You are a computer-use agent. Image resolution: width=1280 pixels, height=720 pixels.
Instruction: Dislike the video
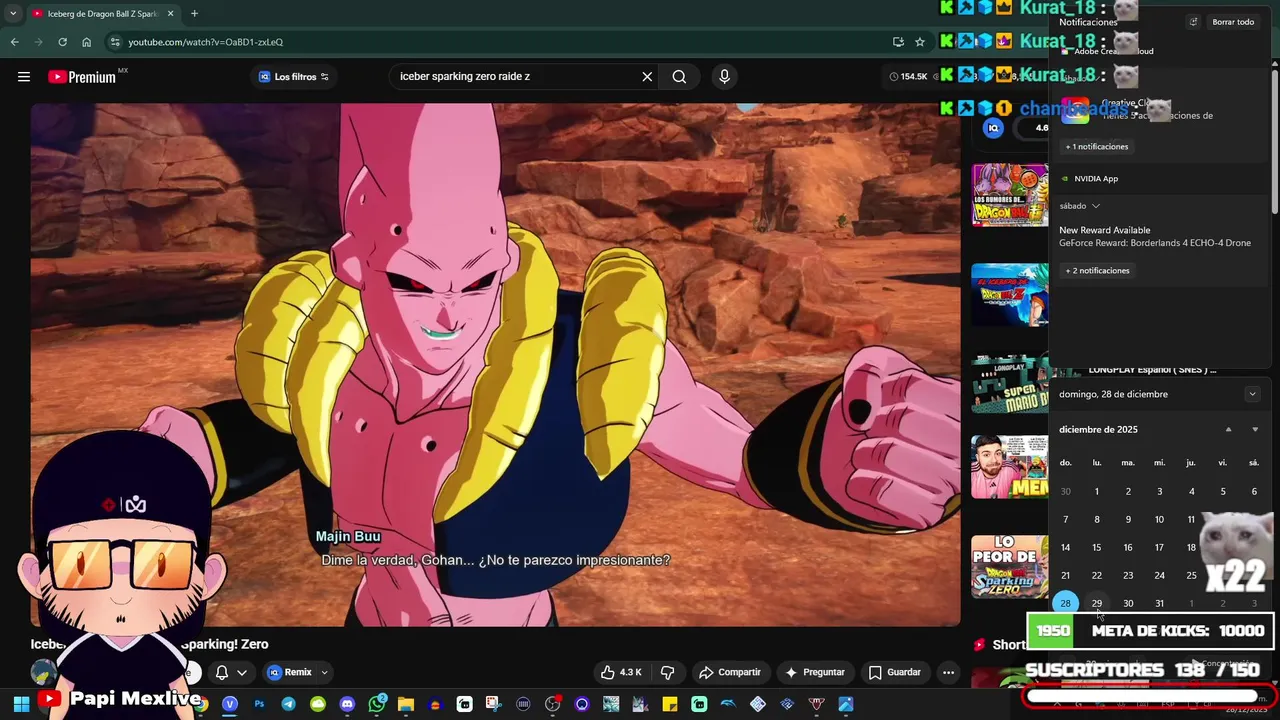coord(667,672)
